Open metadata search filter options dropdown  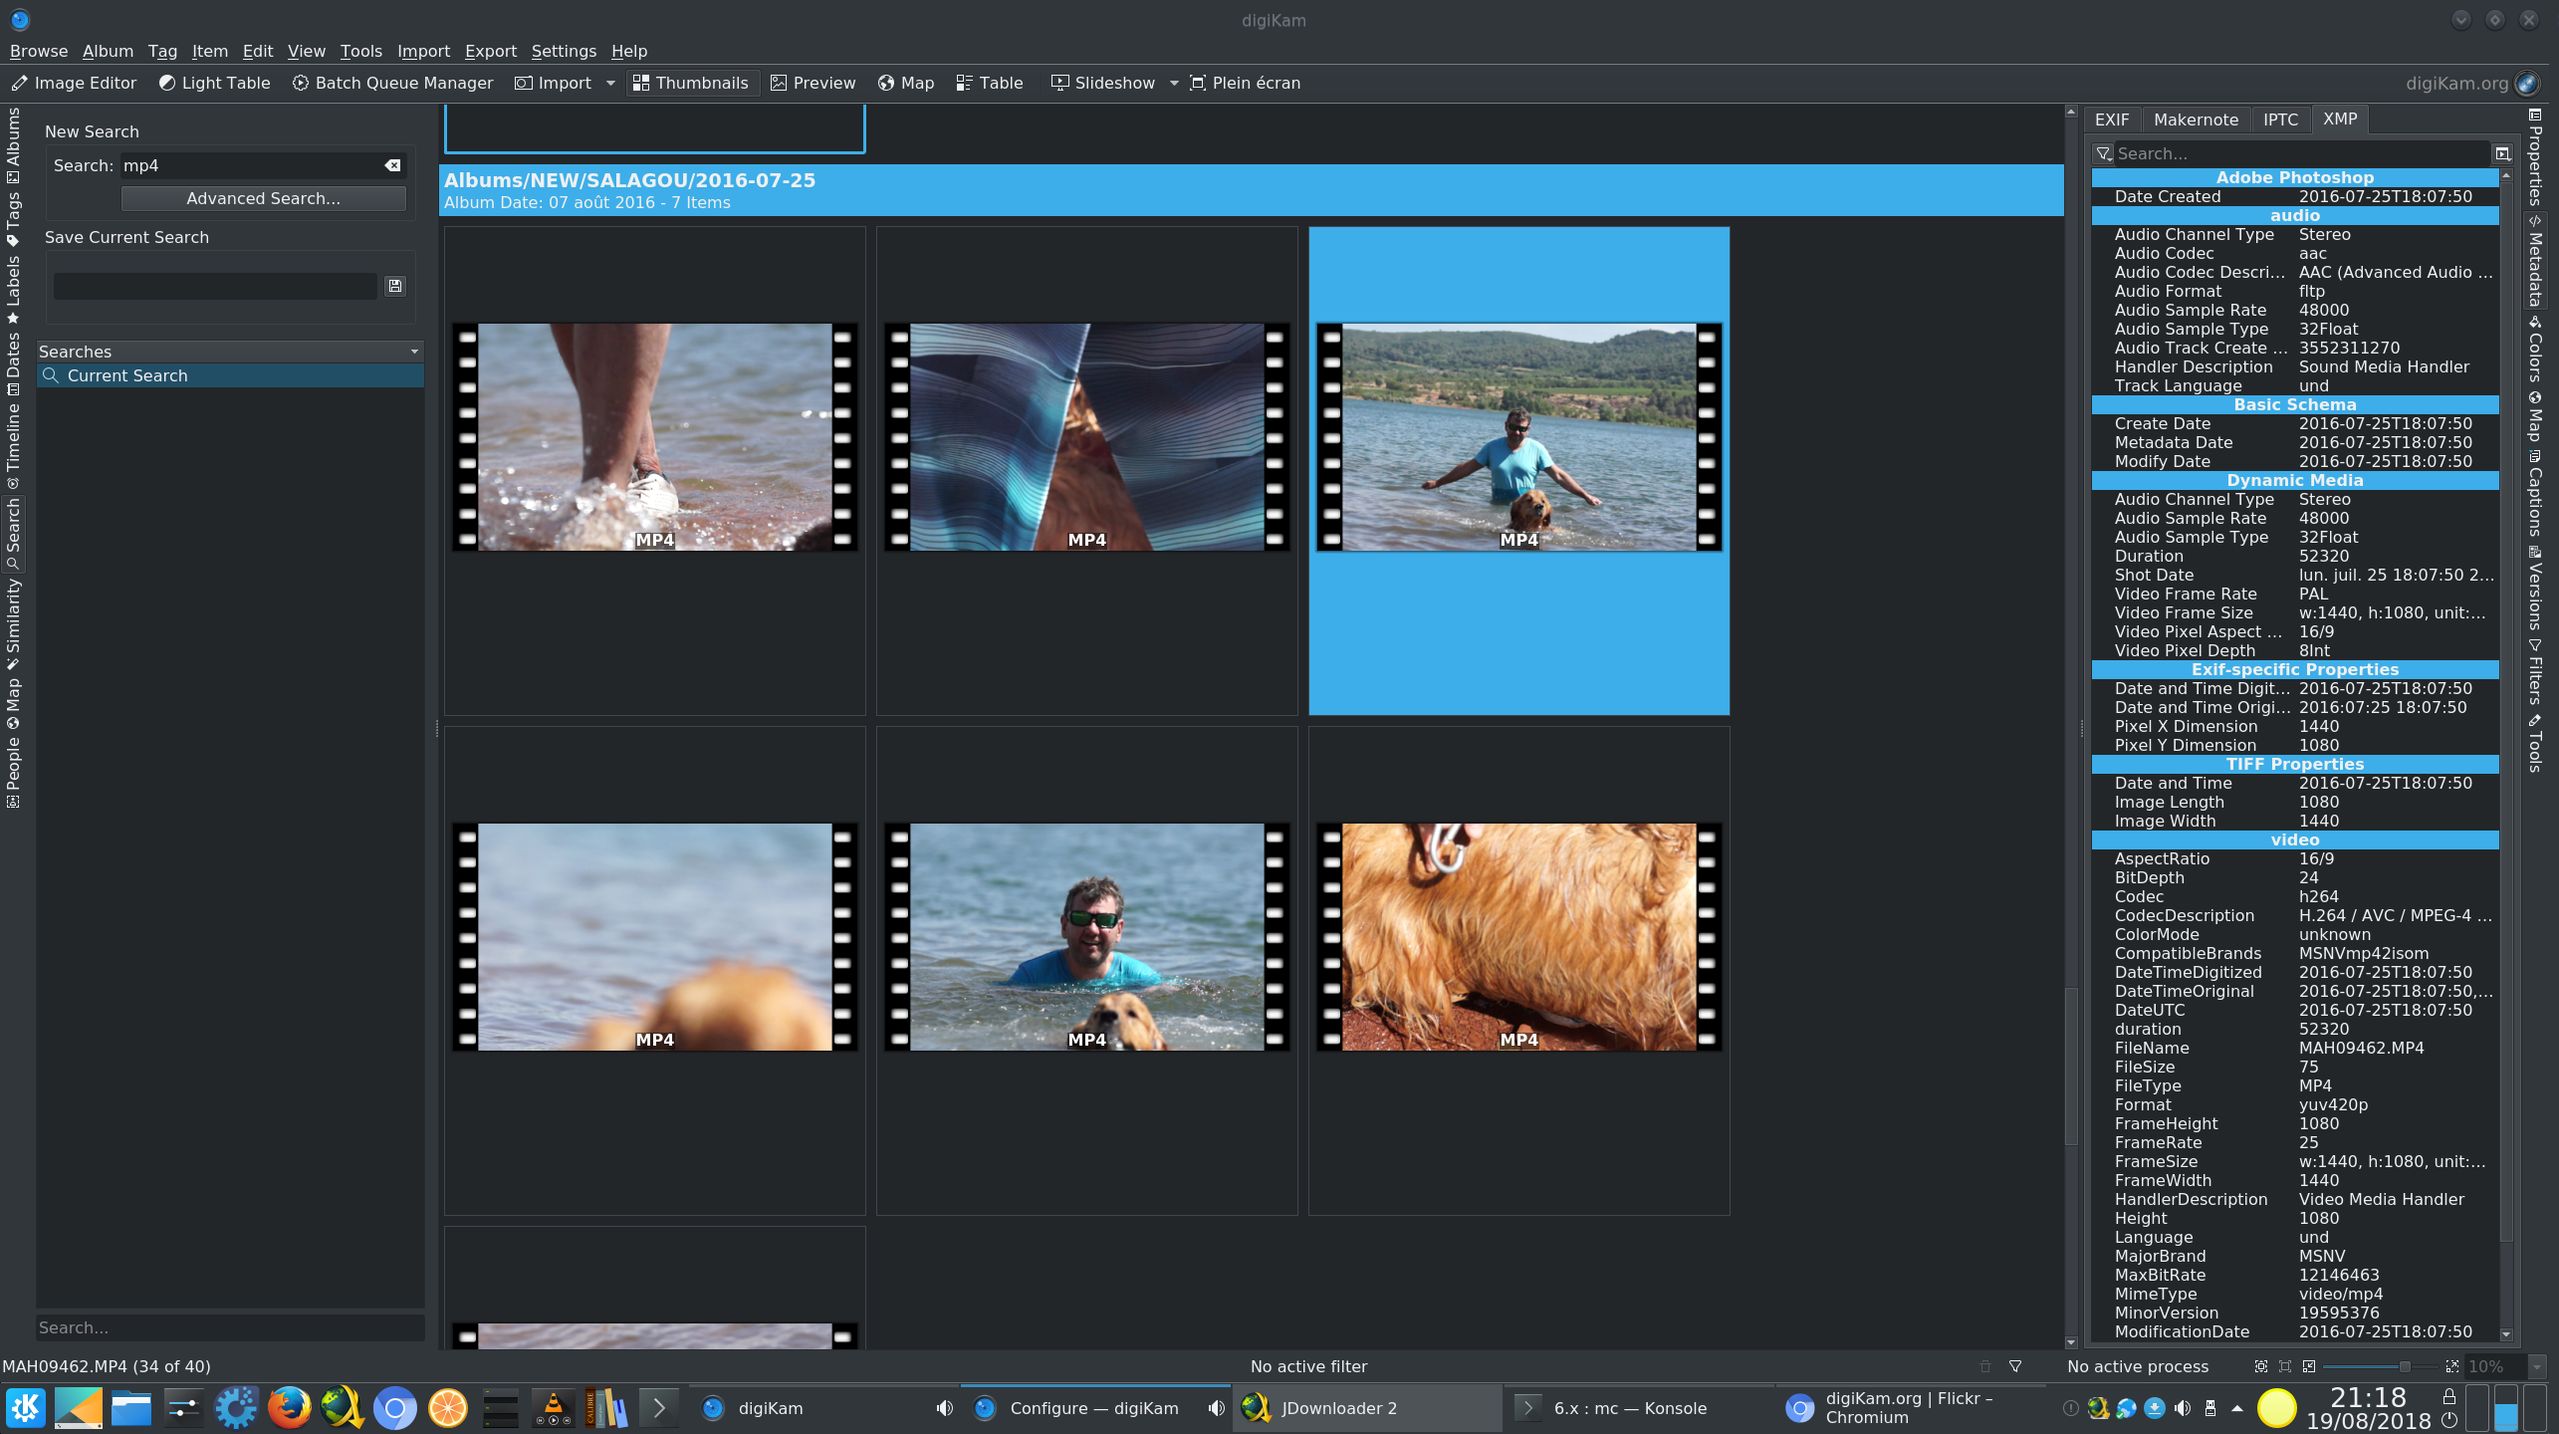click(x=2104, y=154)
